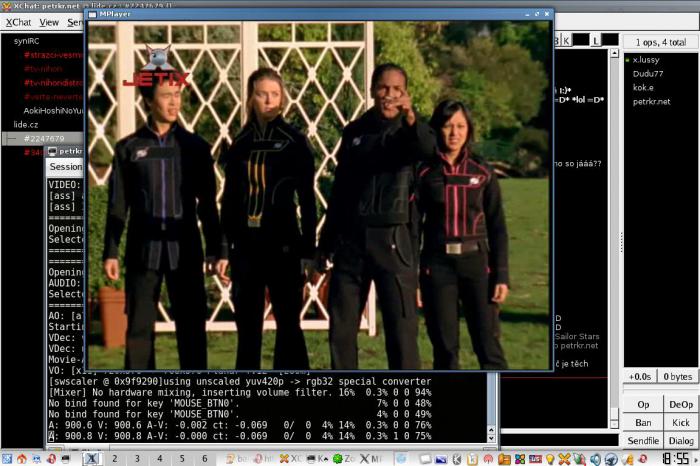Click the XChat tray icon
The image size is (700, 466).
(565, 459)
